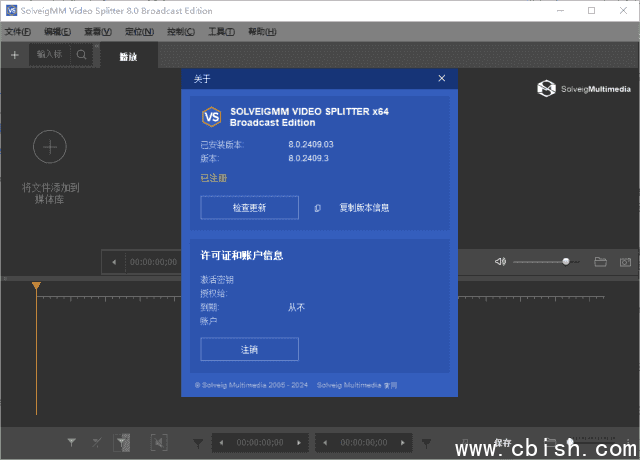640x460 pixels.
Task: Click the VS app icon in the title bar
Action: tap(11, 11)
